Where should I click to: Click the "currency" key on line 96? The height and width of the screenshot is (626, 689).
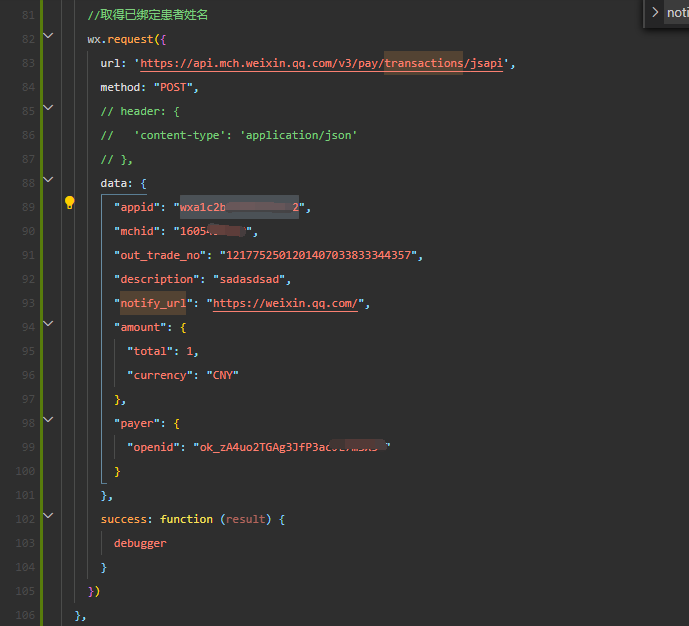(160, 376)
